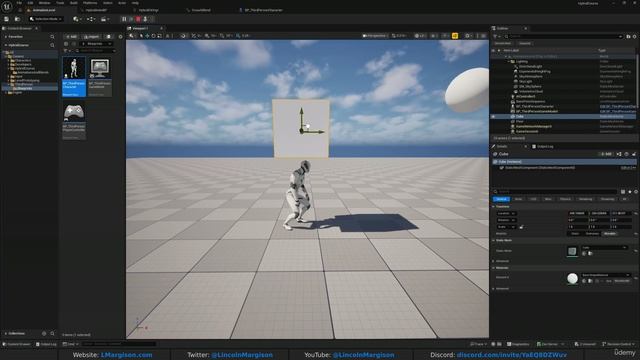Open the Selection Mode dropdown
This screenshot has height=360, width=640.
(x=46, y=19)
